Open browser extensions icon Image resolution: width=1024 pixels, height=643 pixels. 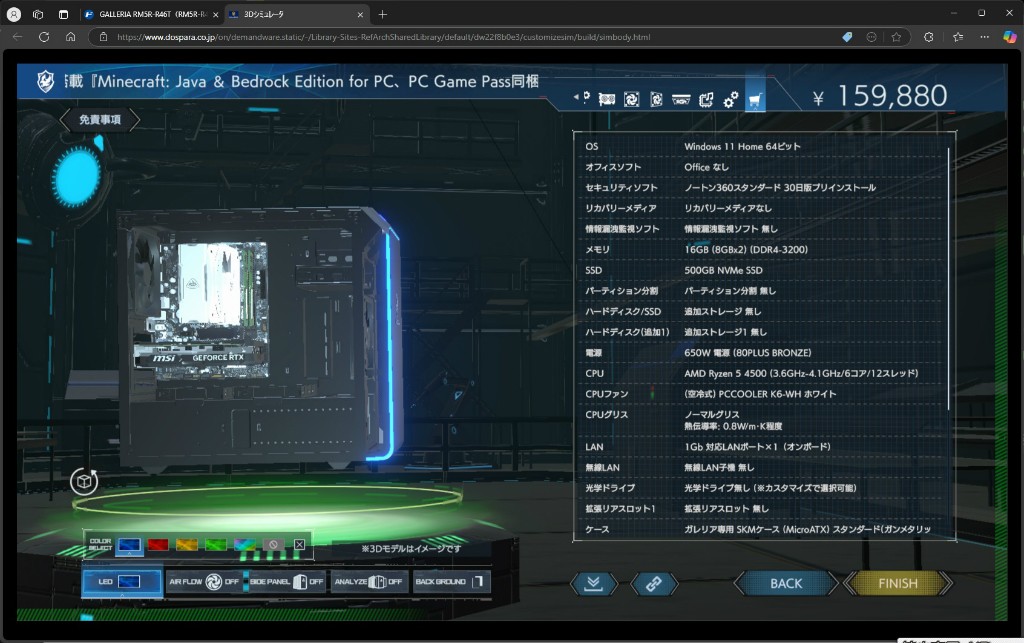(929, 37)
